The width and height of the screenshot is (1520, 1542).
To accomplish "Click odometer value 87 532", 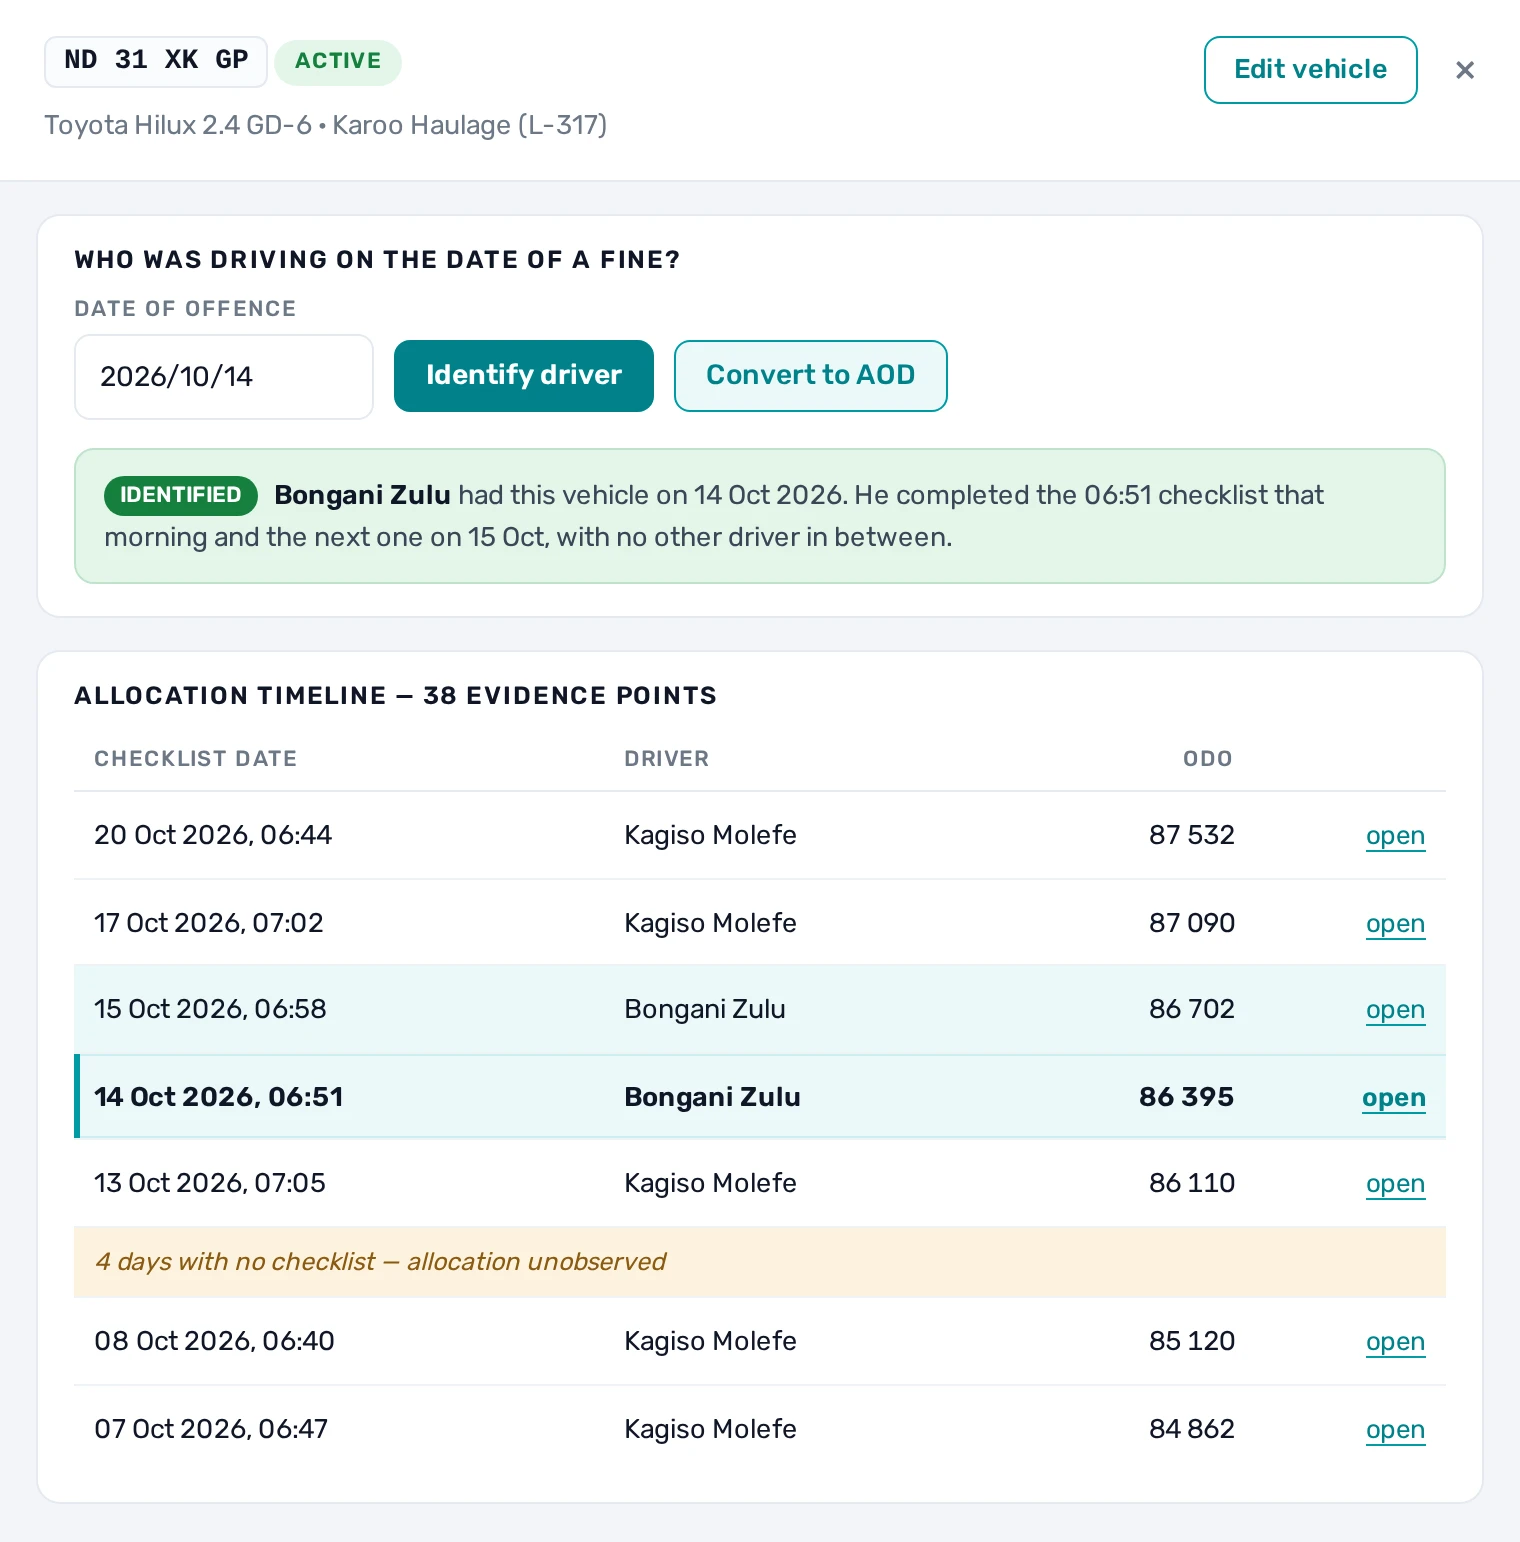I will pyautogui.click(x=1192, y=835).
